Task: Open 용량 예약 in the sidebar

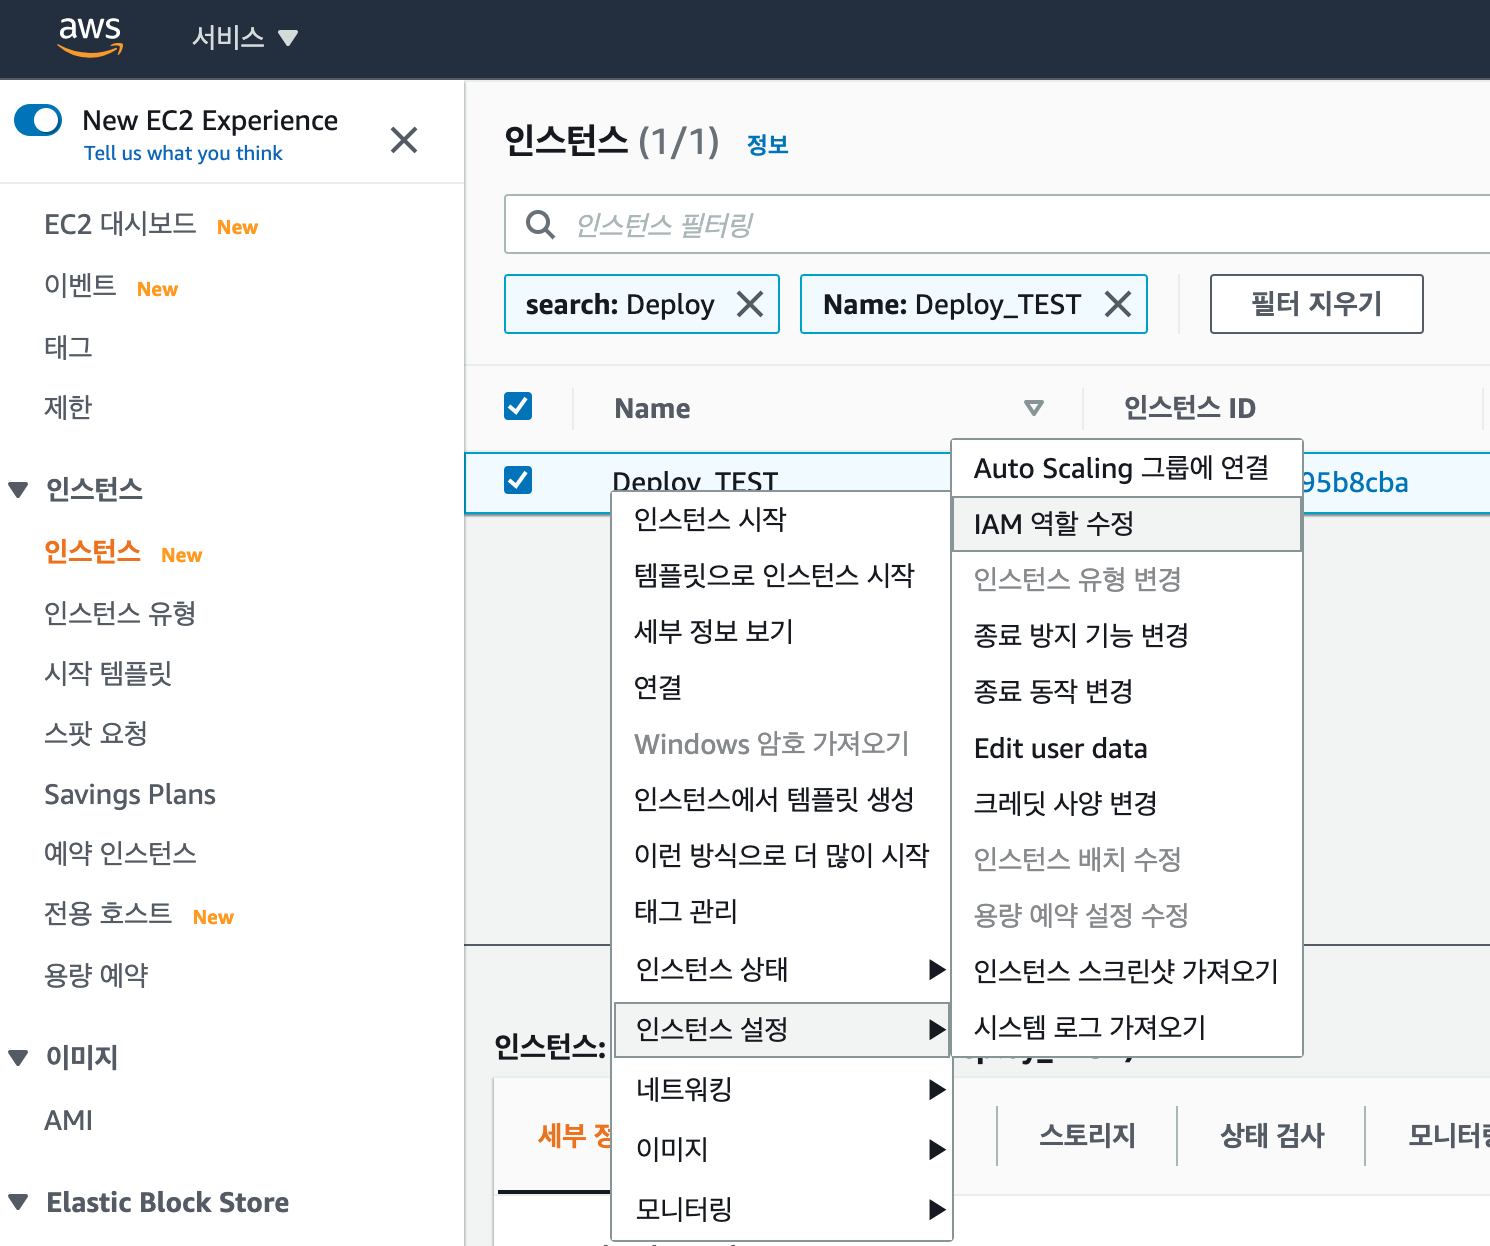Action: (x=96, y=975)
